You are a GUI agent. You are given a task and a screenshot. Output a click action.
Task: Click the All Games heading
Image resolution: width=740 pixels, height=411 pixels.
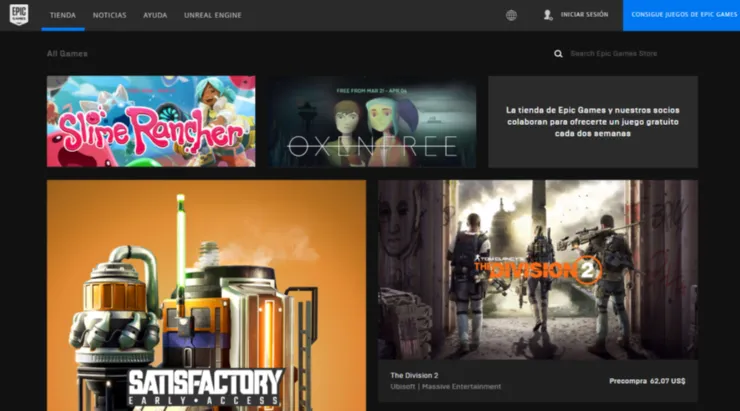point(67,54)
